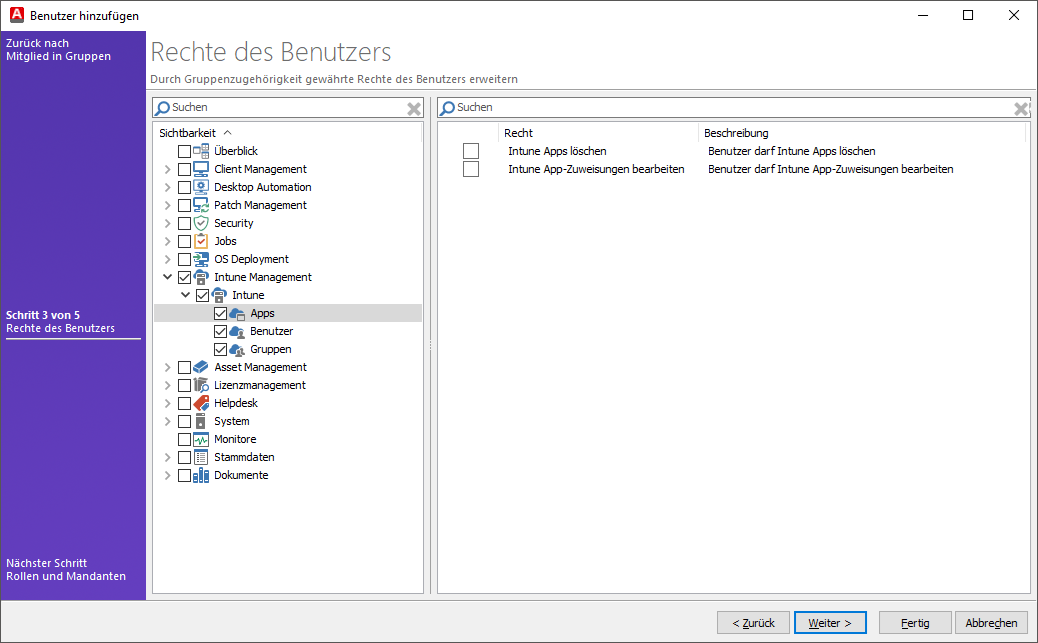Collapse the Intune Management node
This screenshot has height=643, width=1038.
[167, 276]
